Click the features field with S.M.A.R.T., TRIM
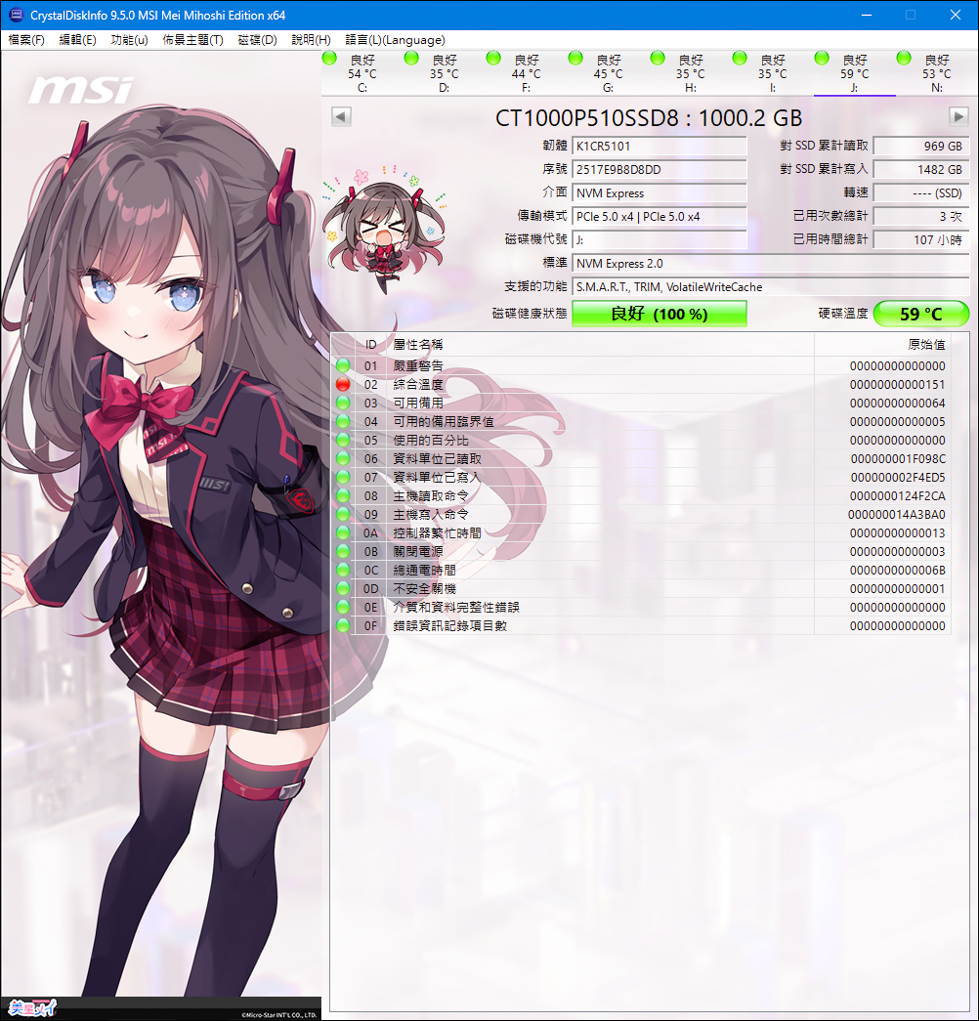The height and width of the screenshot is (1021, 979). click(x=771, y=287)
